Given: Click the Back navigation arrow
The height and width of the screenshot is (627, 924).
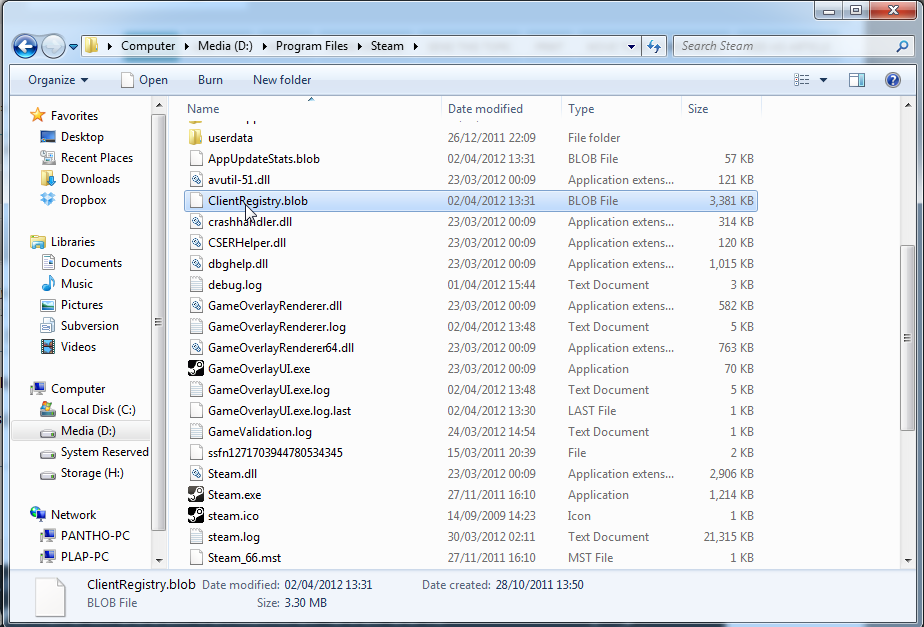Looking at the screenshot, I should coord(24,46).
